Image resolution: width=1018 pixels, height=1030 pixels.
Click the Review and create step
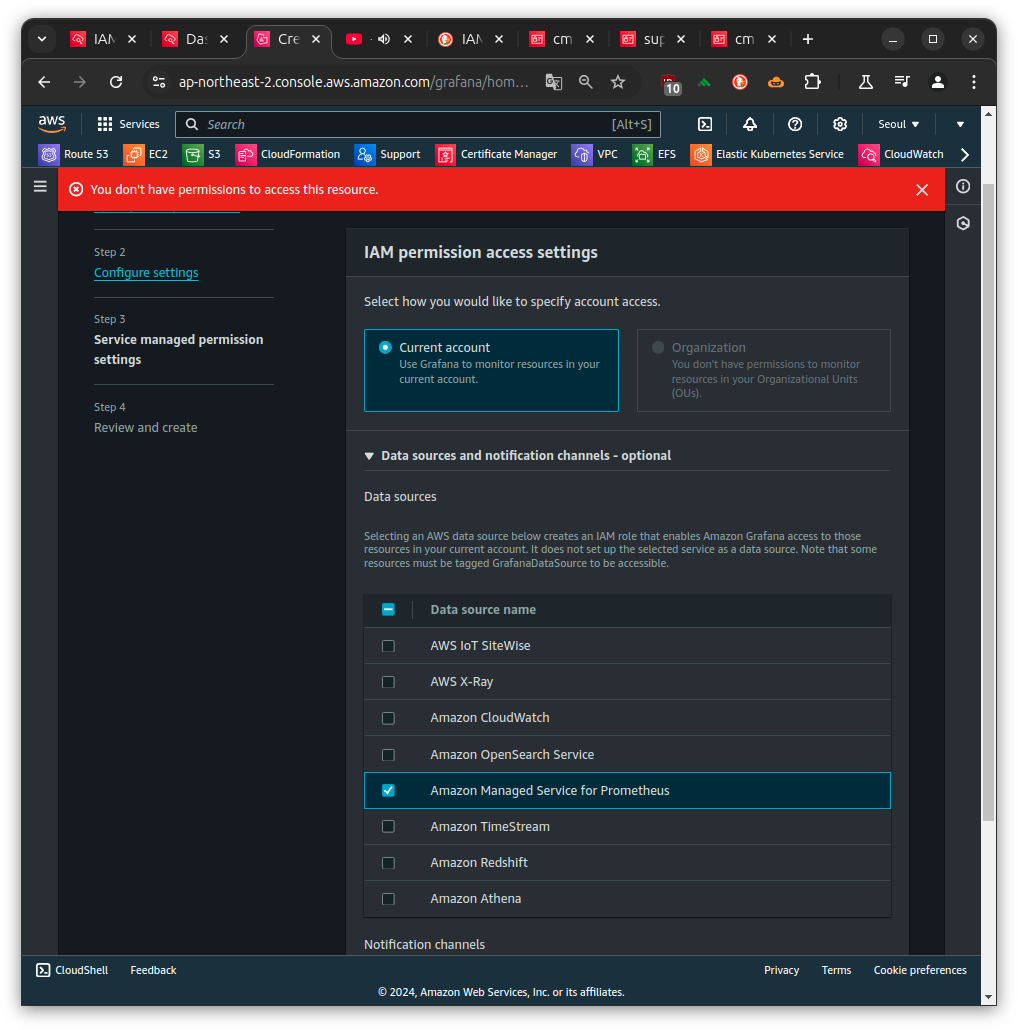(145, 428)
